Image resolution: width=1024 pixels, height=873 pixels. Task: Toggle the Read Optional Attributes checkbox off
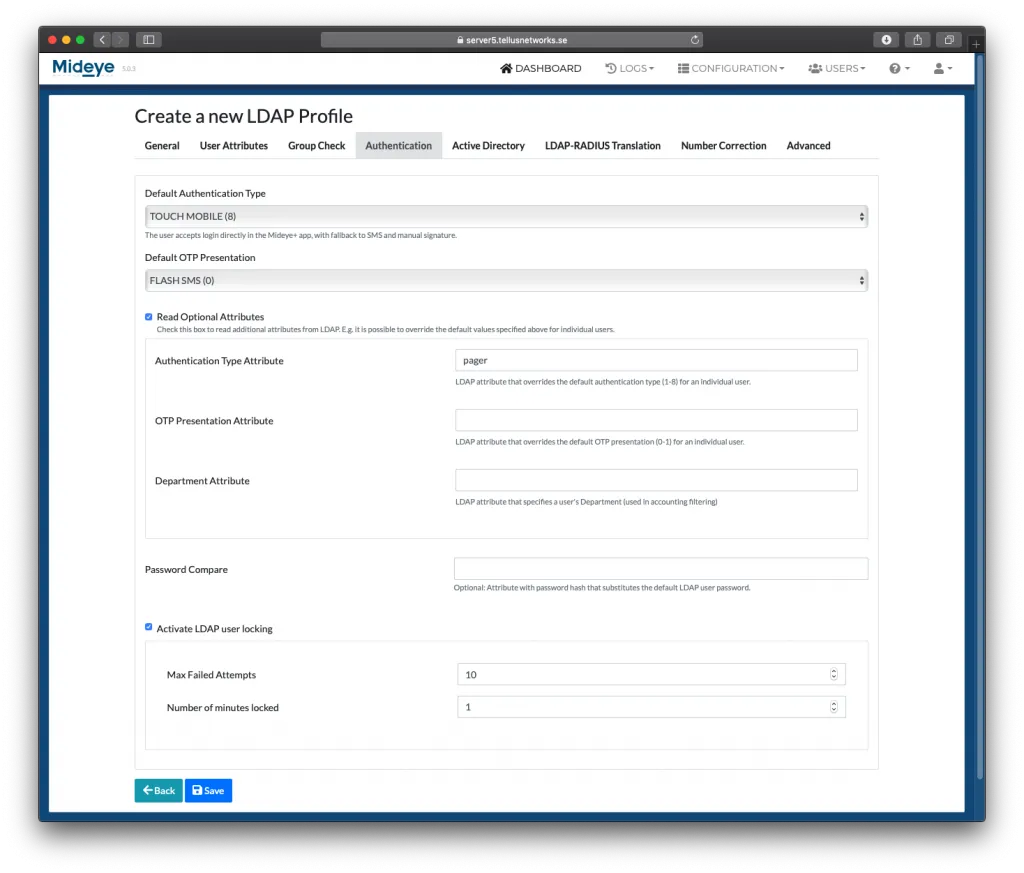(x=148, y=316)
